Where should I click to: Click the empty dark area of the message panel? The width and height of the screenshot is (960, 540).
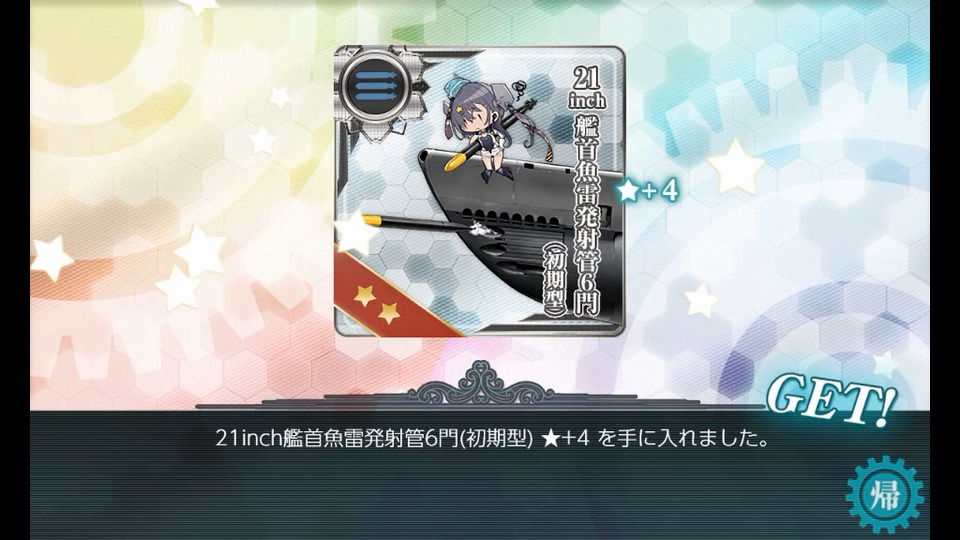(429, 496)
